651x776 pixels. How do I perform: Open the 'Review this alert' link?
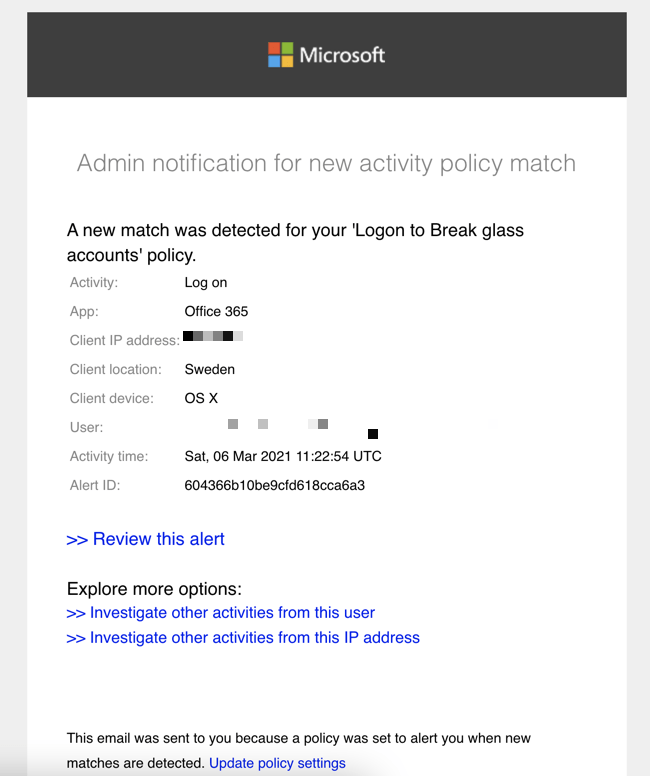[146, 539]
